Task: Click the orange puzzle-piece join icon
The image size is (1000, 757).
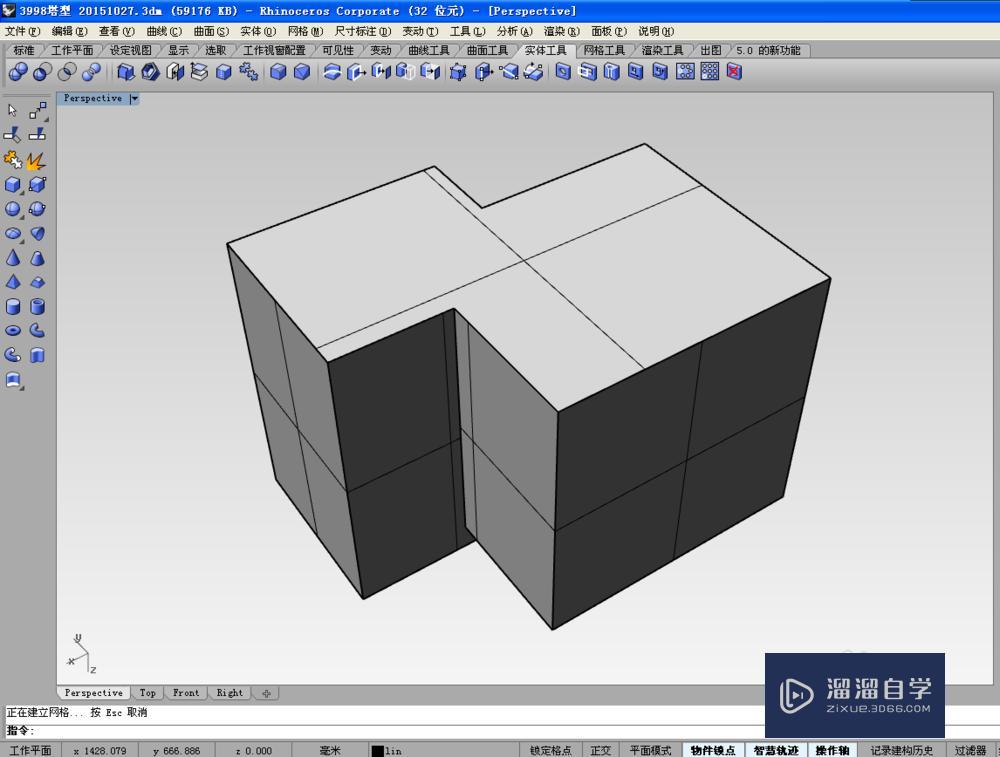Action: [12, 159]
